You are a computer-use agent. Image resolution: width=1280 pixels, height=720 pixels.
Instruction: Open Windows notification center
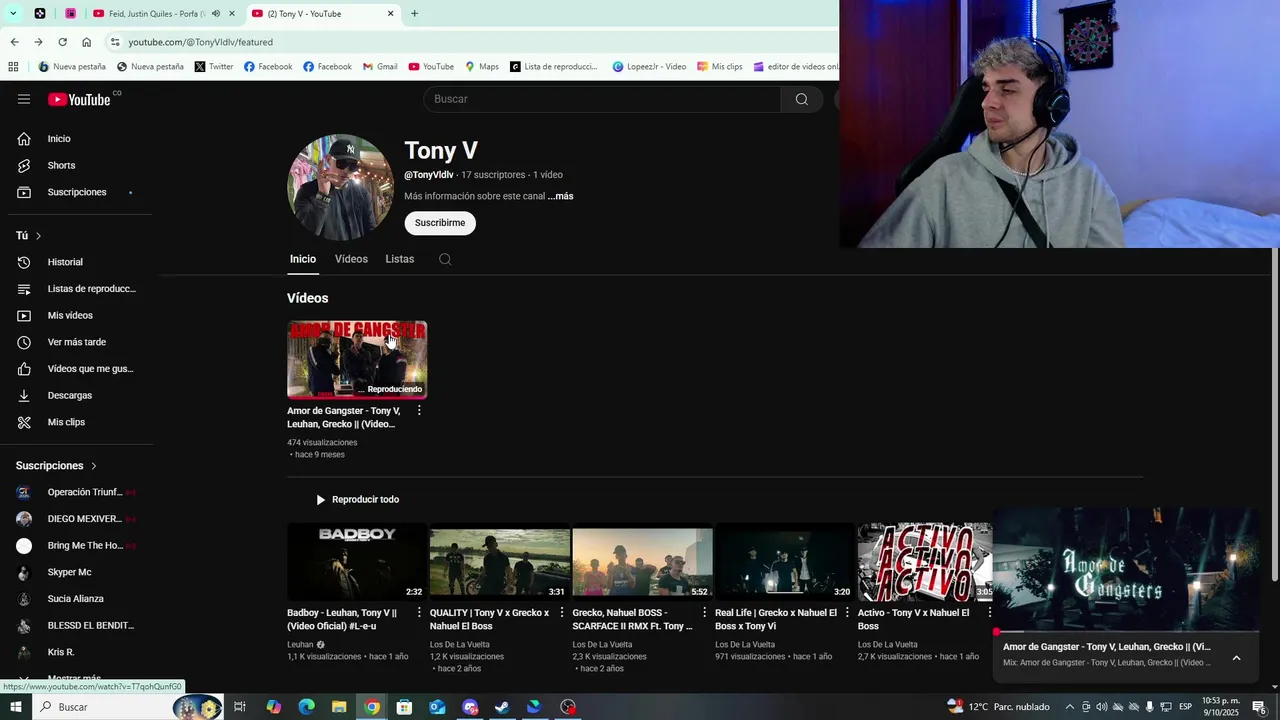(x=1259, y=707)
